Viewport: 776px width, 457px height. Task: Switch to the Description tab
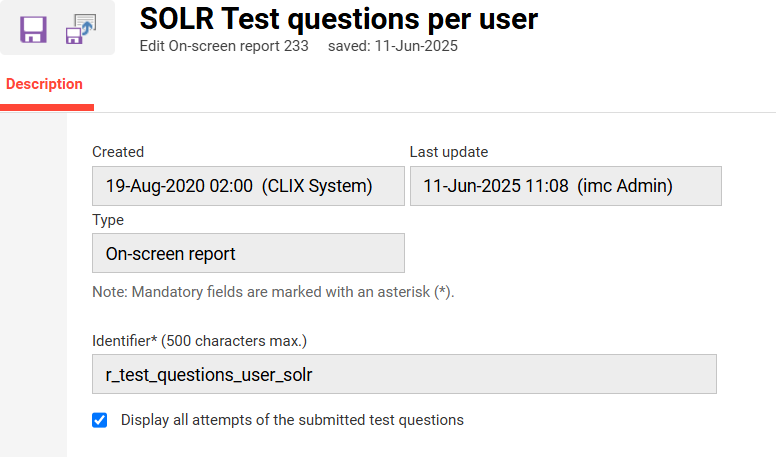pyautogui.click(x=44, y=84)
